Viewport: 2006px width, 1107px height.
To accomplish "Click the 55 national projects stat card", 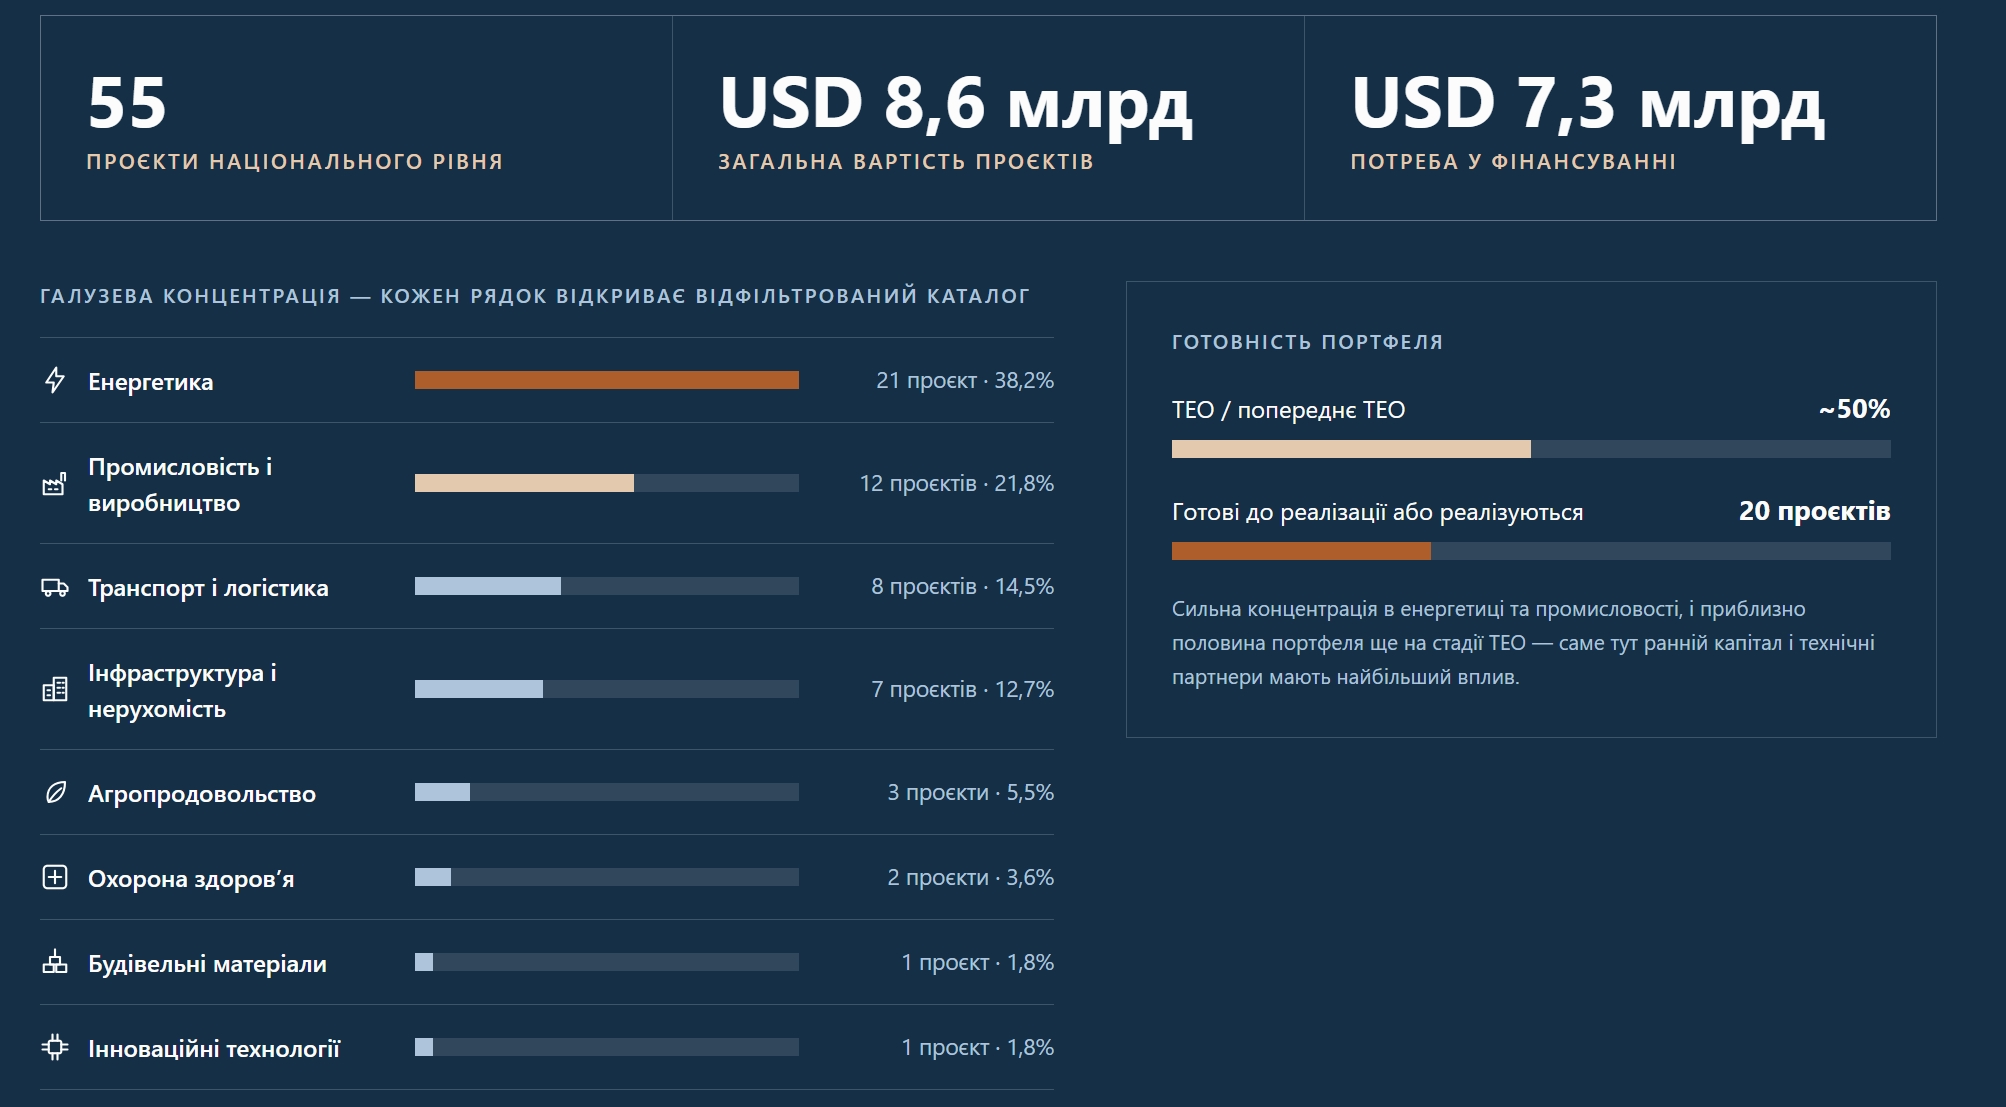I will pyautogui.click(x=356, y=118).
